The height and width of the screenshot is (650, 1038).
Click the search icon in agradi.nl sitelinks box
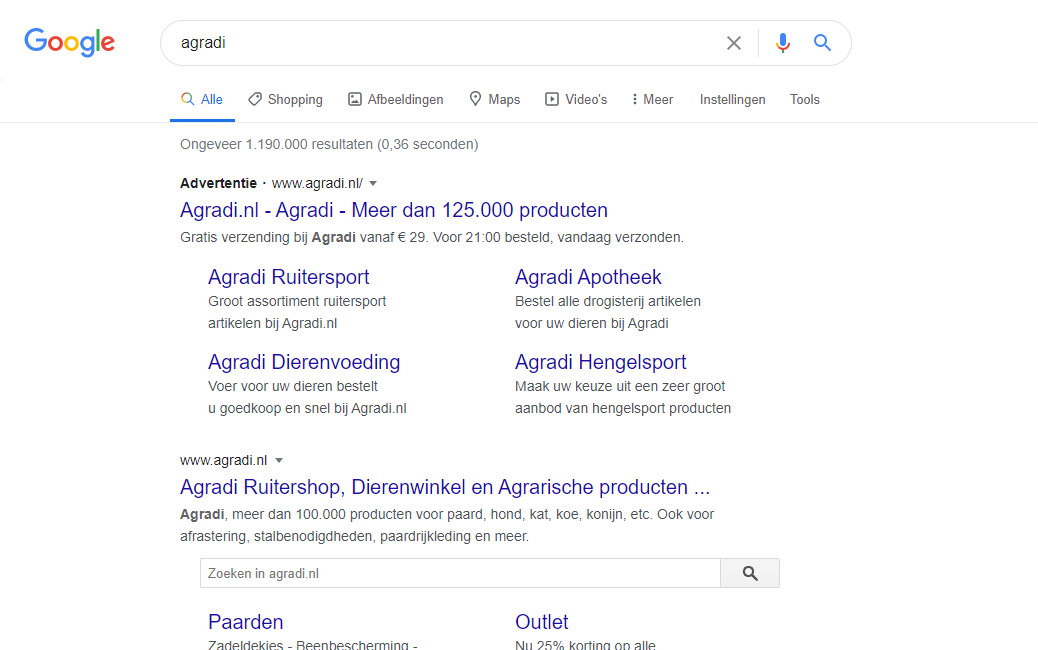click(750, 573)
